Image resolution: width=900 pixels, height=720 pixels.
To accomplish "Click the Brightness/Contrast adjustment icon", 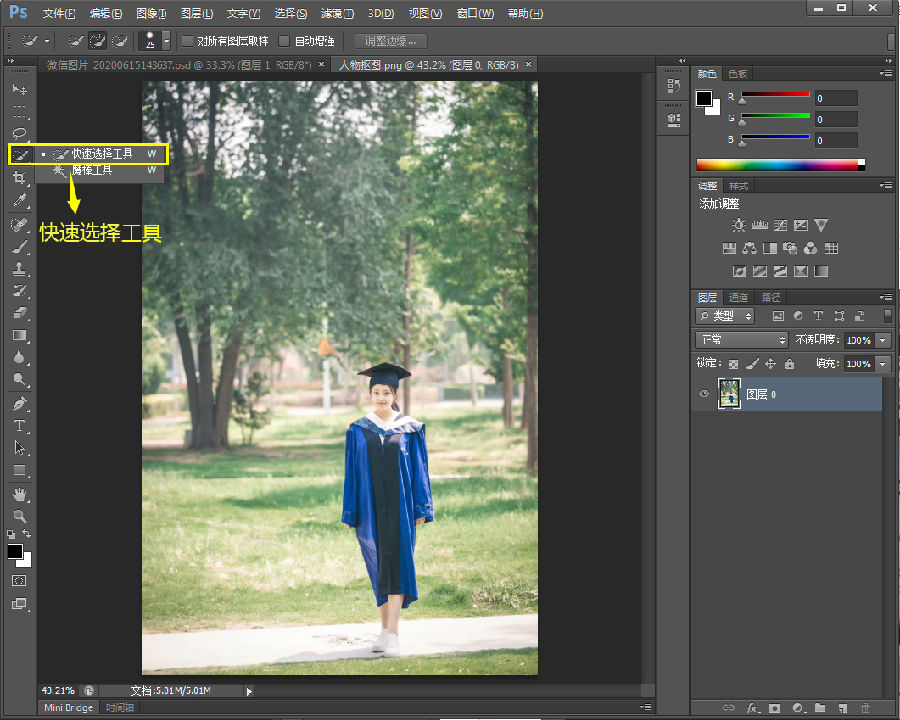I will (x=738, y=226).
